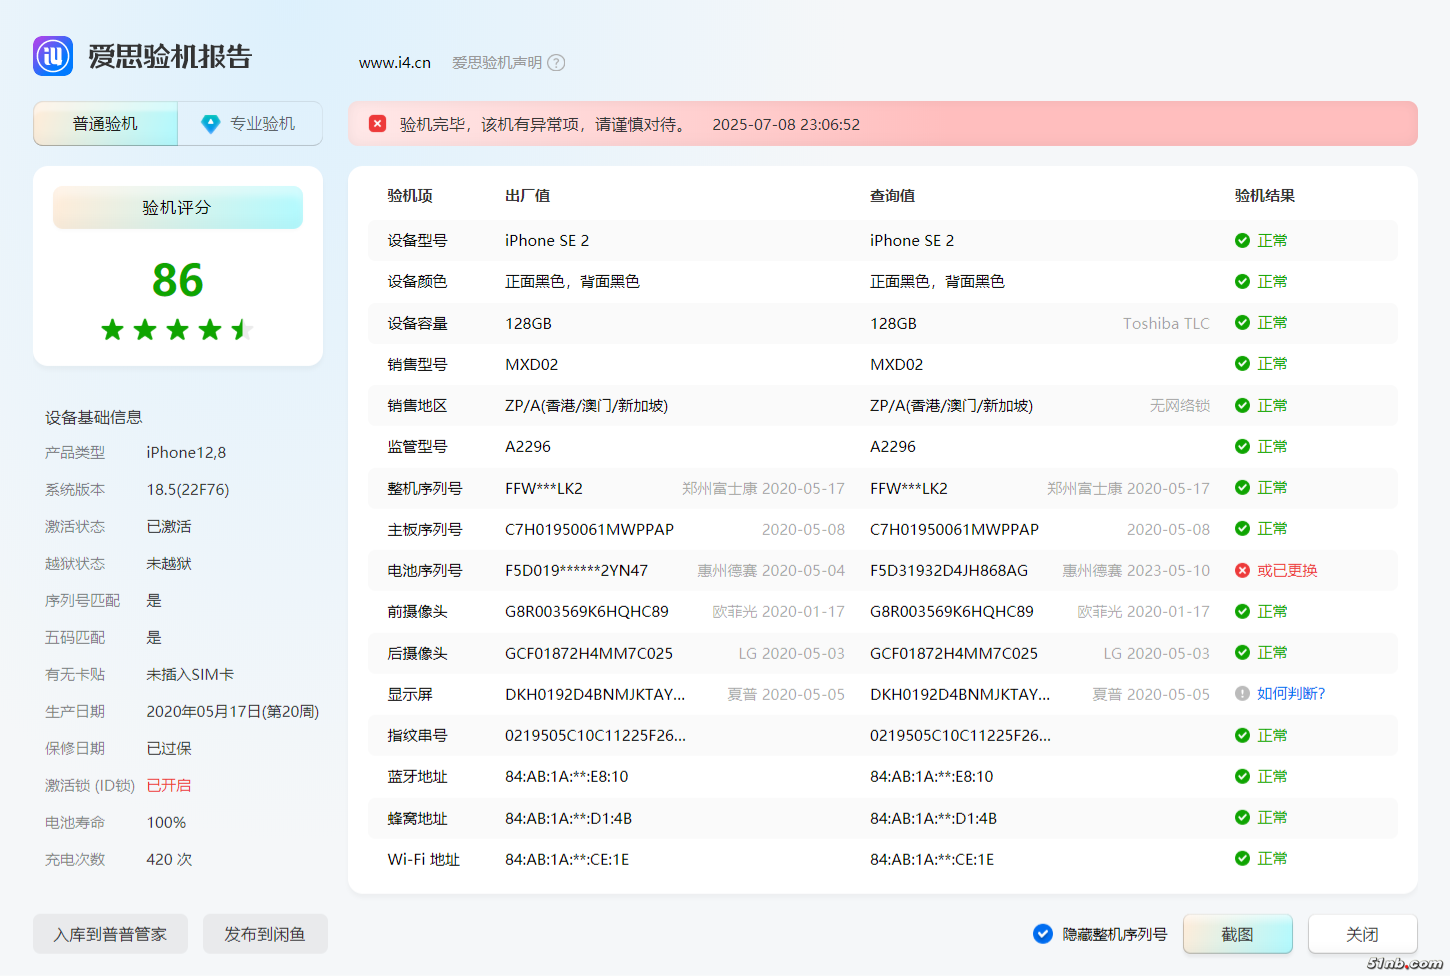The width and height of the screenshot is (1450, 976).
Task: Click the 或已更换 battery result text
Action: coord(1287,571)
